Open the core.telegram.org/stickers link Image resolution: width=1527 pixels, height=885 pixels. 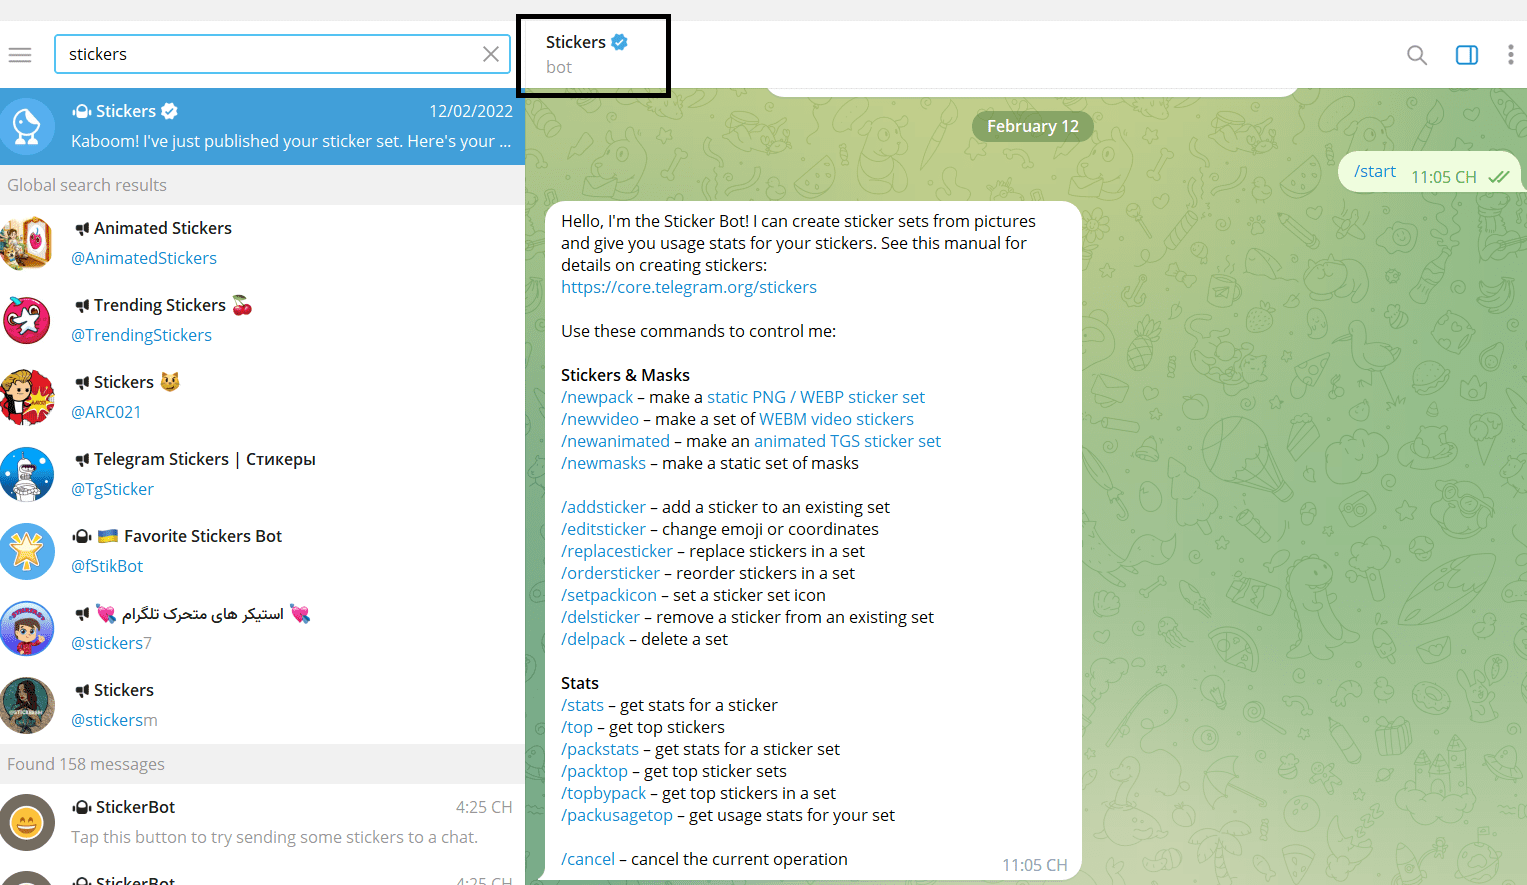pyautogui.click(x=689, y=287)
